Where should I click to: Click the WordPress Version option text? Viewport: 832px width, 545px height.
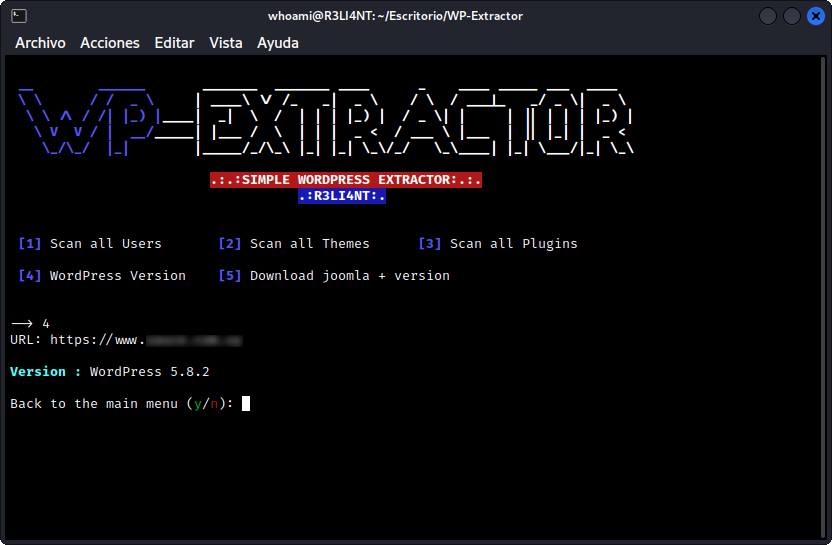(118, 275)
